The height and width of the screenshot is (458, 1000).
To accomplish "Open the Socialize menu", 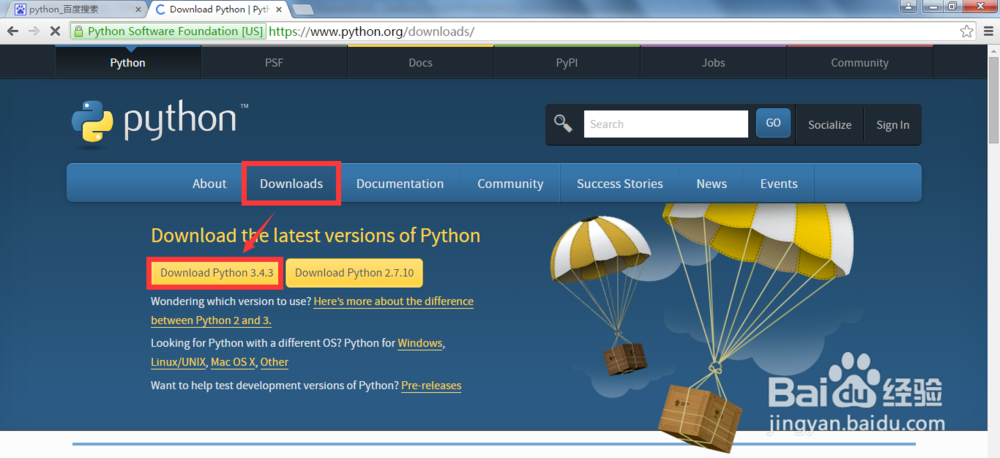I will coord(829,125).
